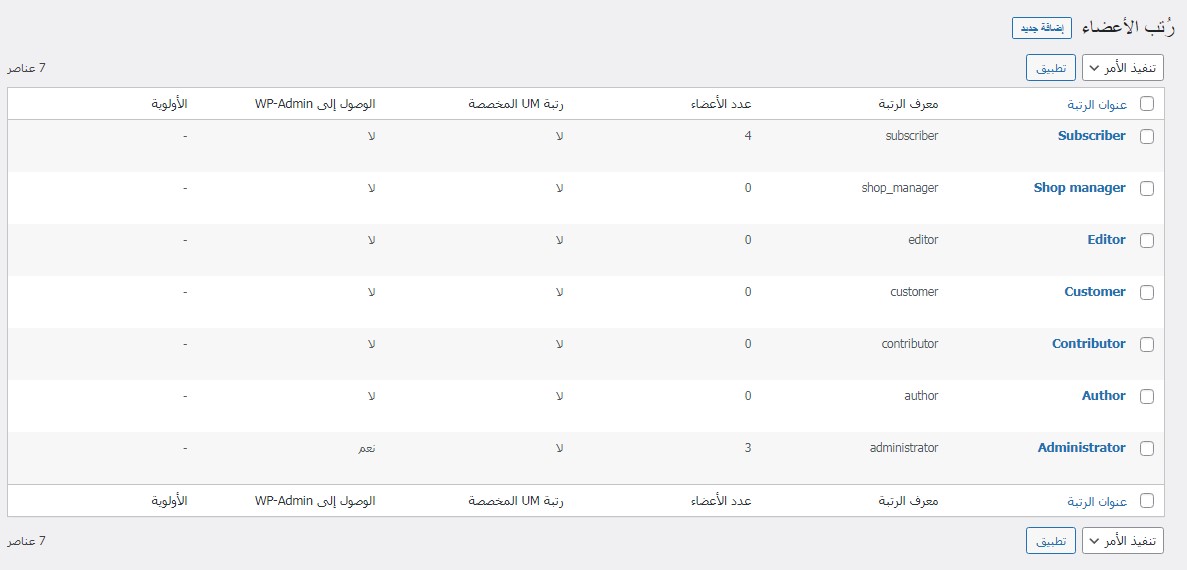
Task: Open the Contributor role link
Action: tap(1088, 344)
